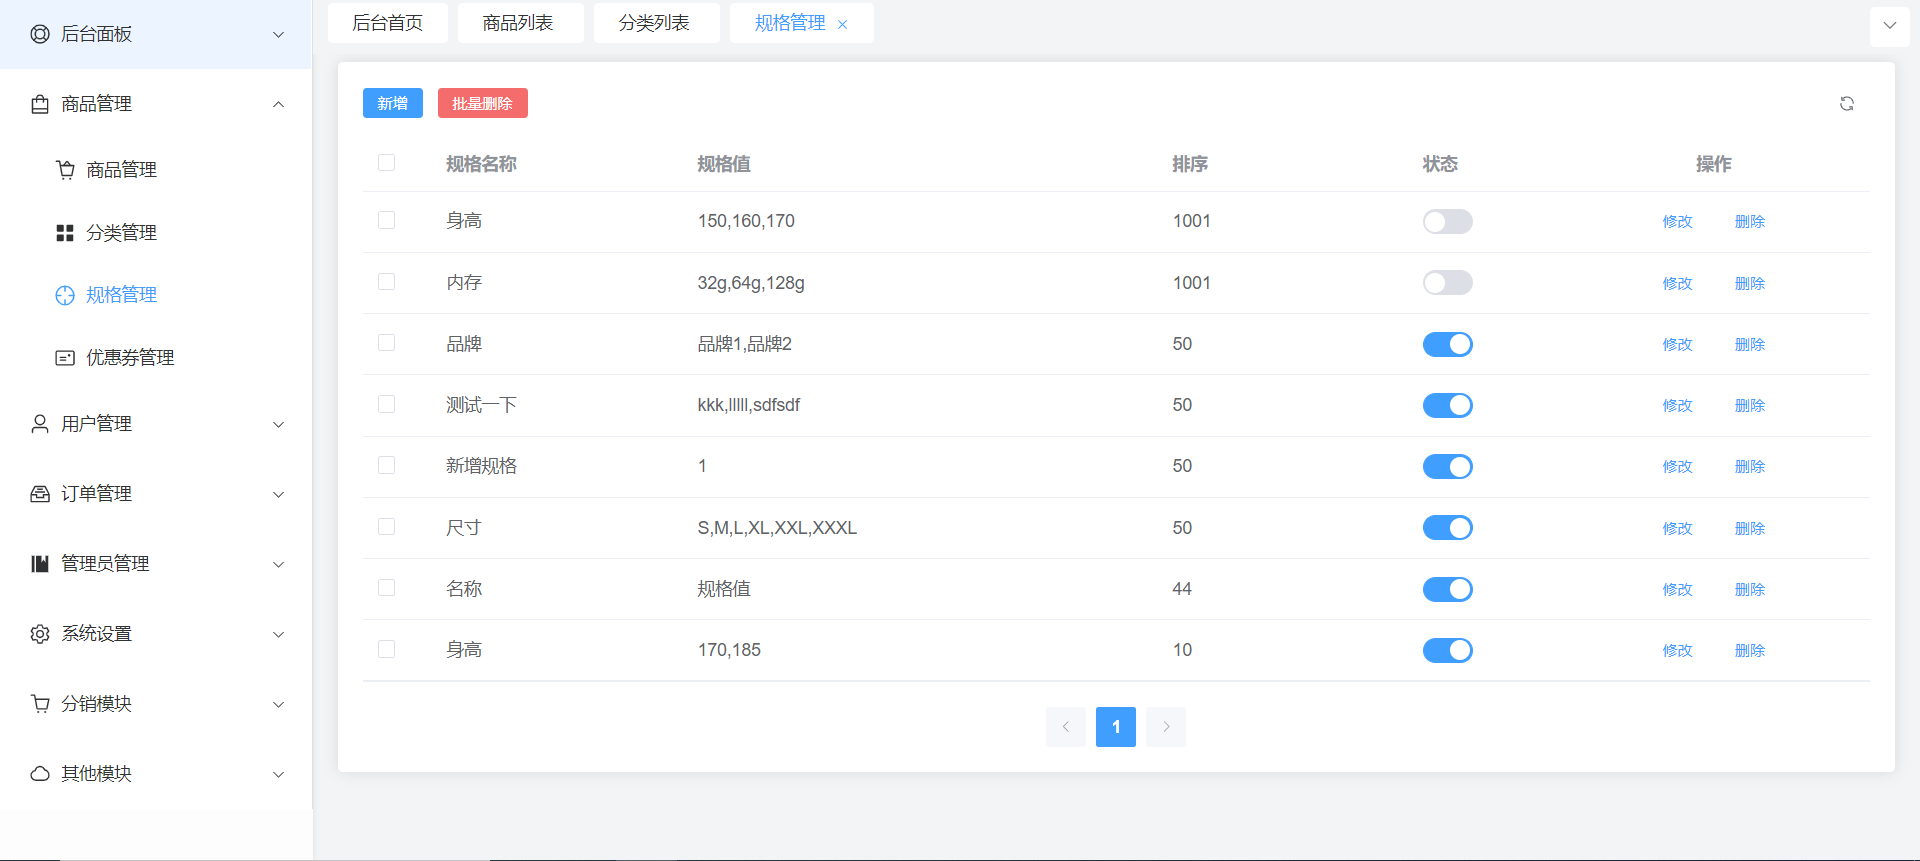1920x861 pixels.
Task: Close the 规格管理 tab with the x
Action: (842, 25)
